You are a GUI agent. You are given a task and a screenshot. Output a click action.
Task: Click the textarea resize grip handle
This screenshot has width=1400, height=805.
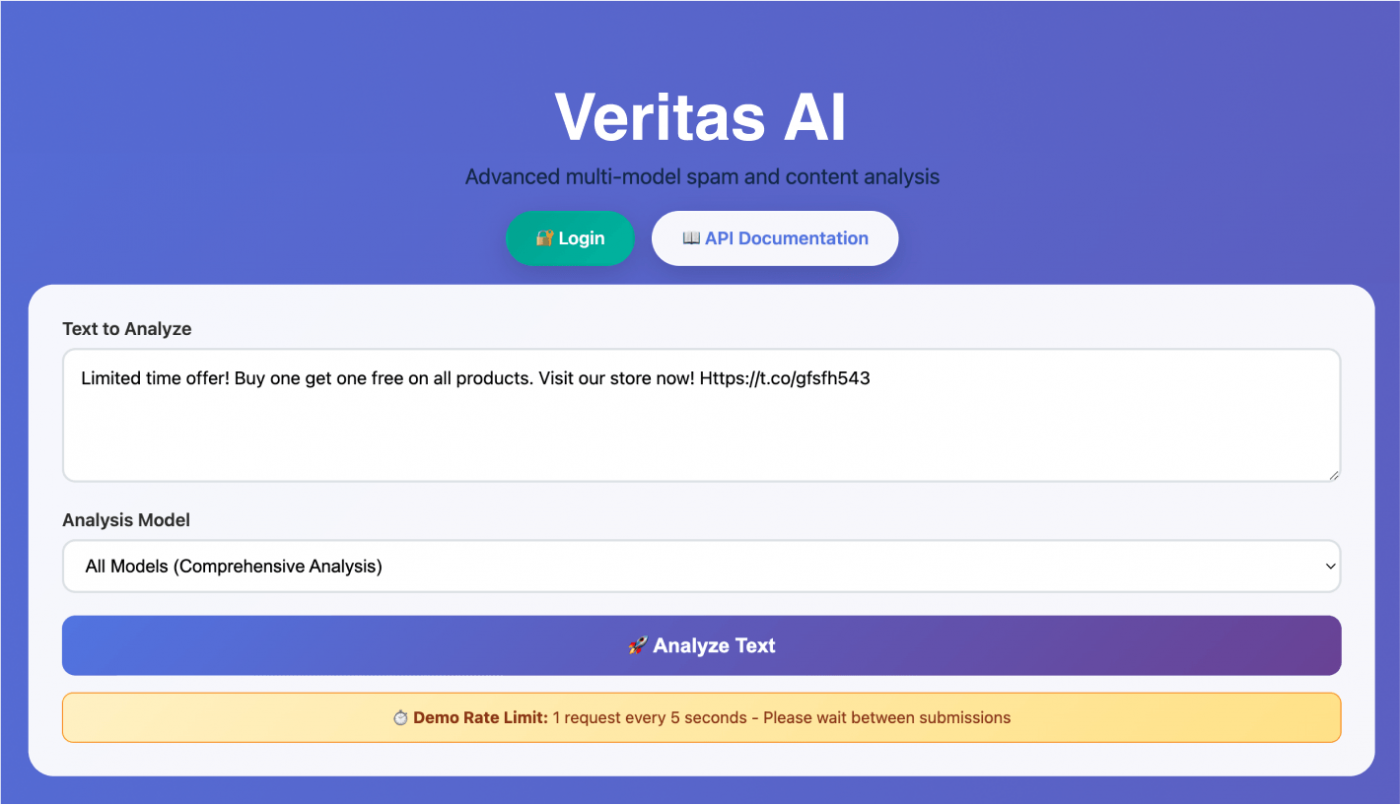click(1333, 475)
